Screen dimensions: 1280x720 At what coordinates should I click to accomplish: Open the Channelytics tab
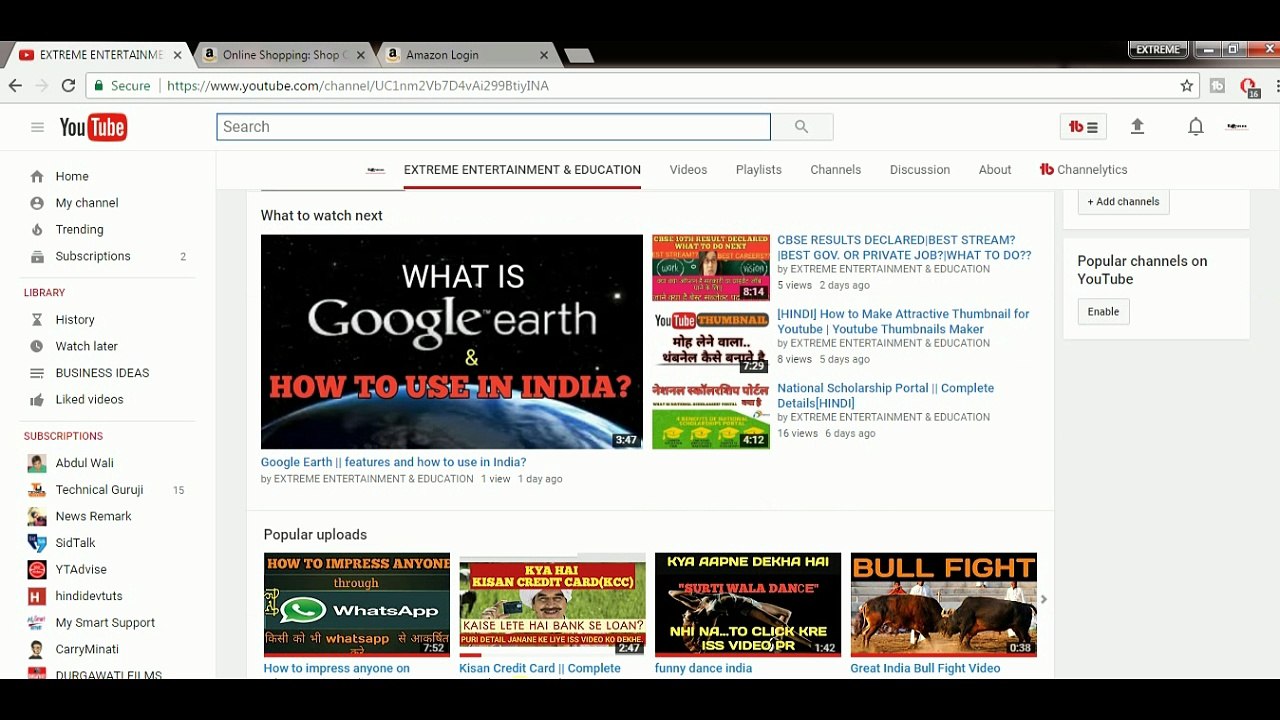[x=1084, y=170]
